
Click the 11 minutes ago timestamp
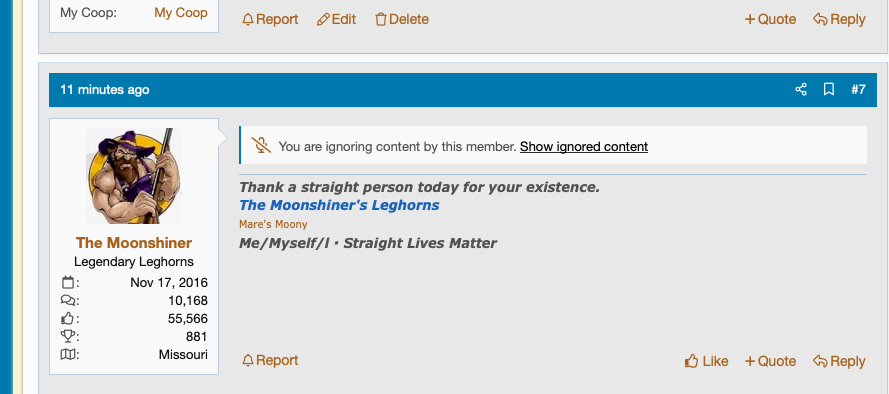[x=105, y=90]
